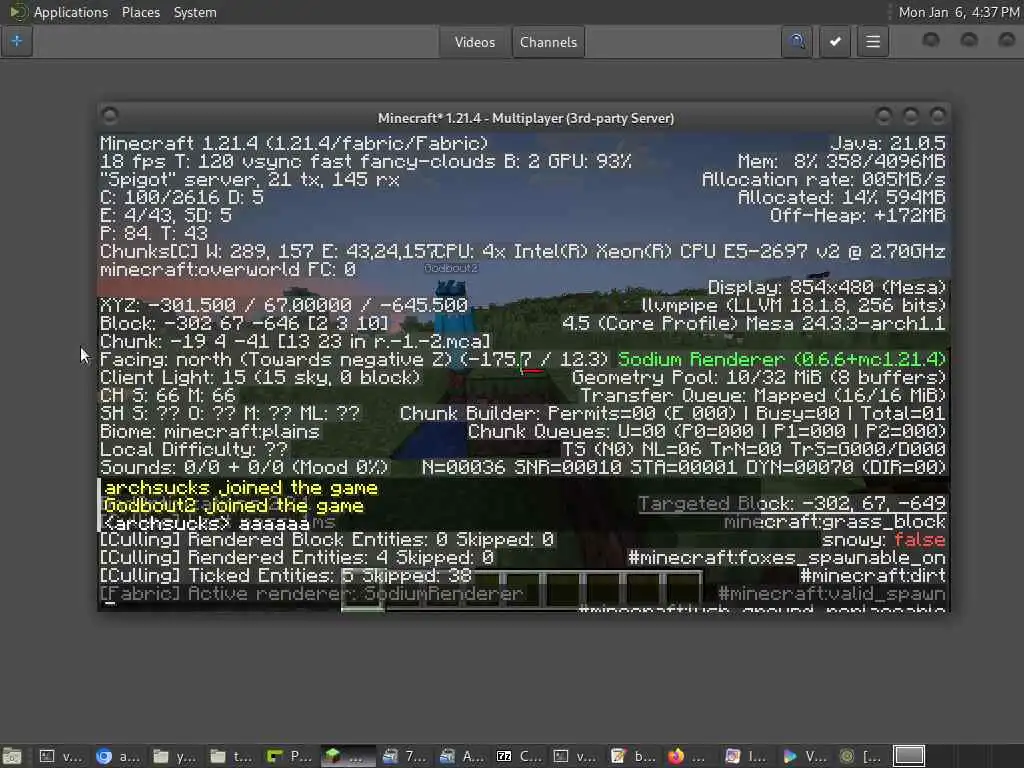Click the blue plus add button
The width and height of the screenshot is (1024, 768).
tap(17, 42)
